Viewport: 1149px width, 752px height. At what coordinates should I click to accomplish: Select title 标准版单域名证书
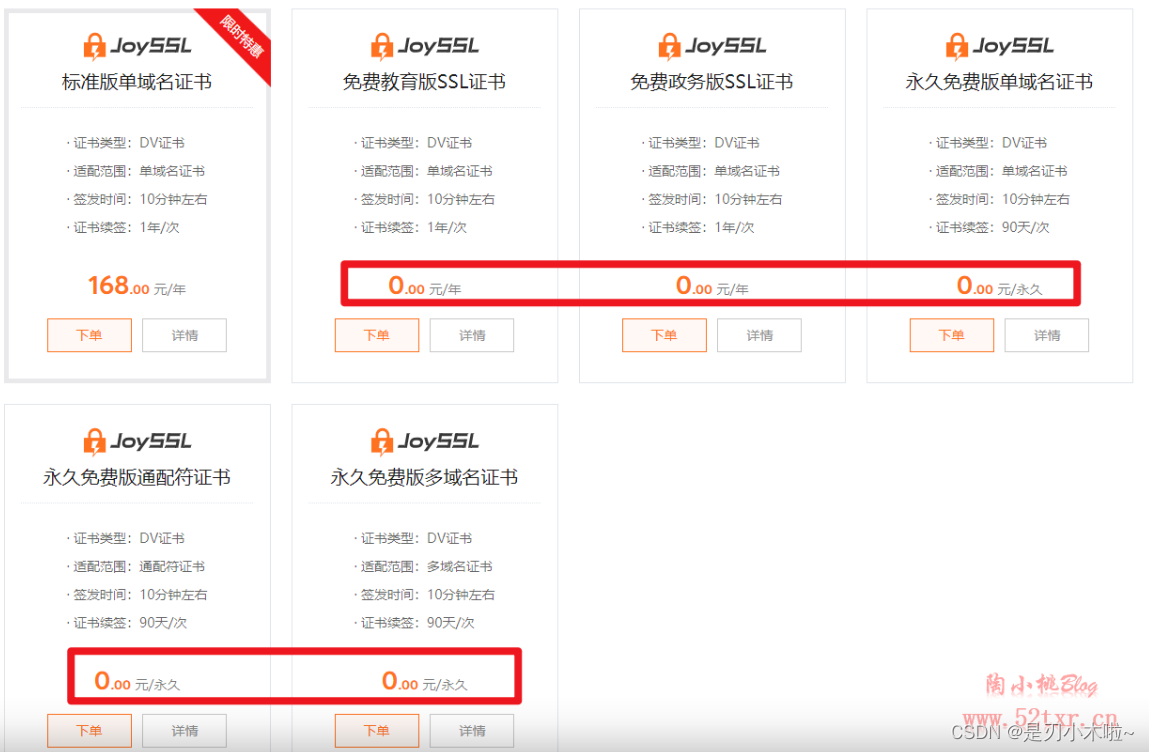137,81
